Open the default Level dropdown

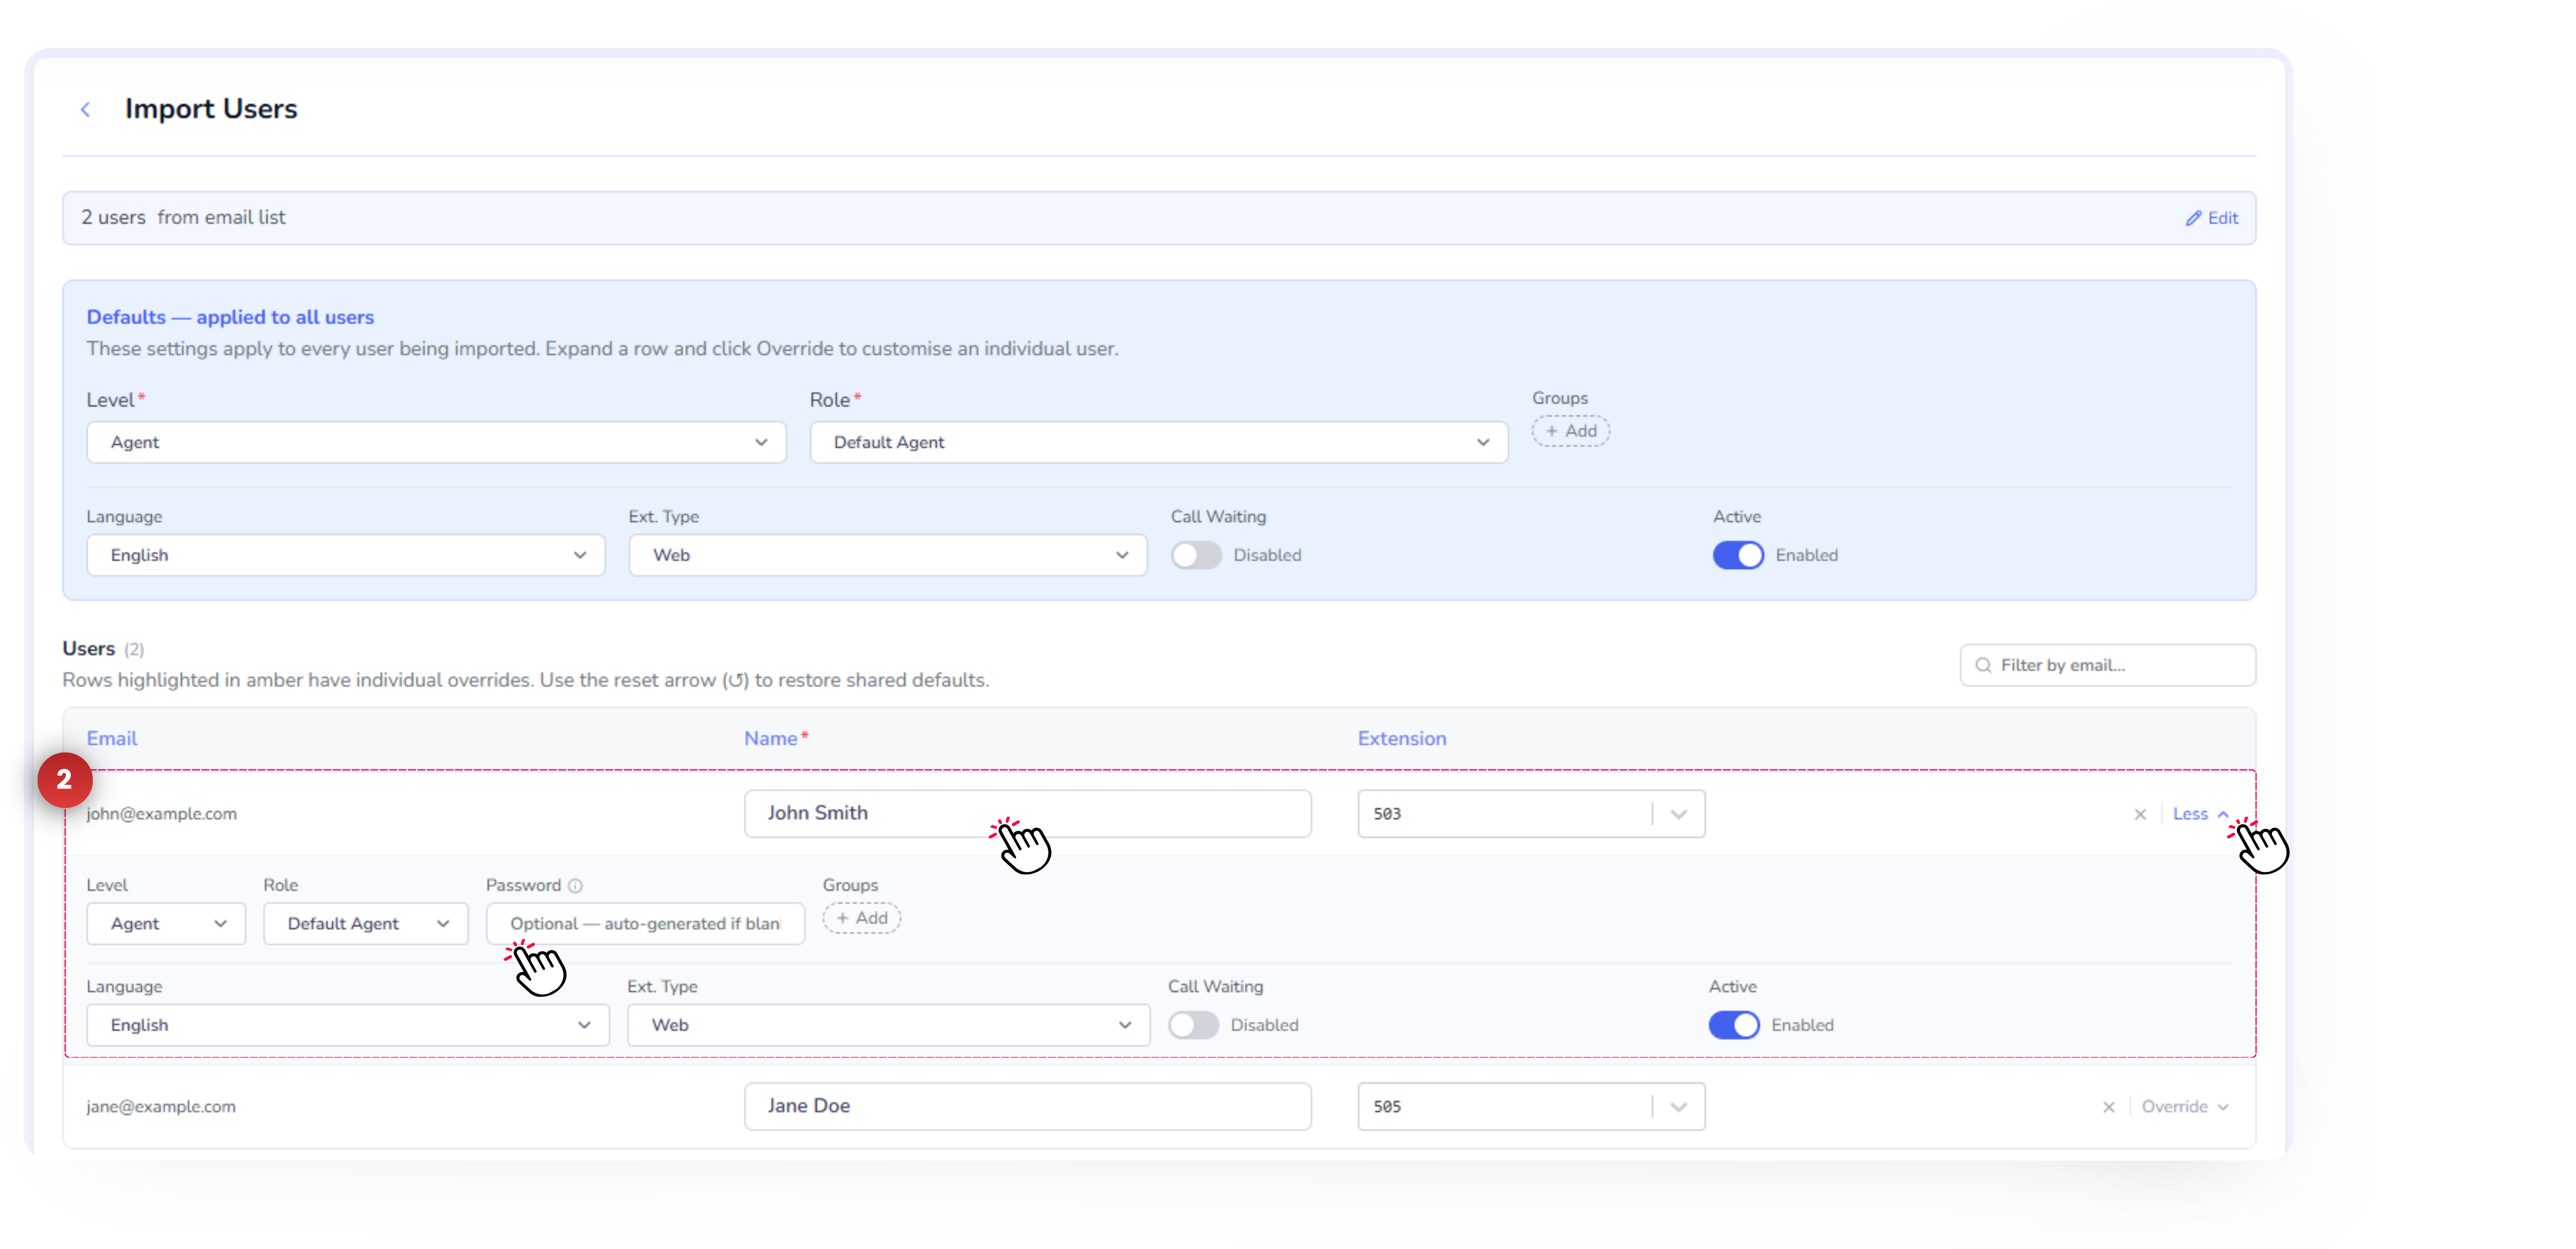click(x=436, y=442)
